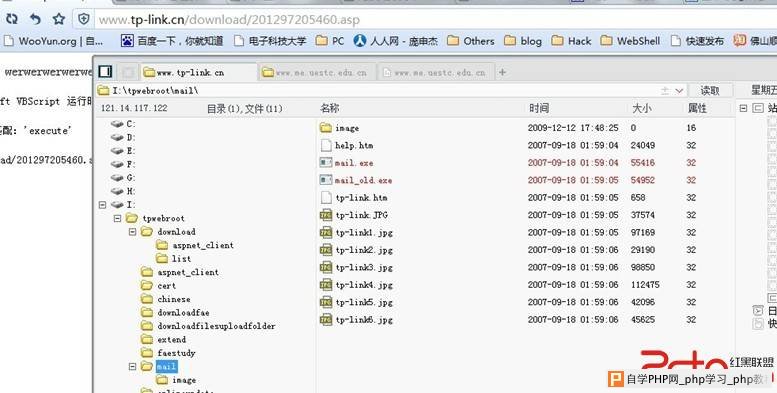This screenshot has width=777, height=393.
Task: Open path history dropdown arrow
Action: [x=679, y=91]
